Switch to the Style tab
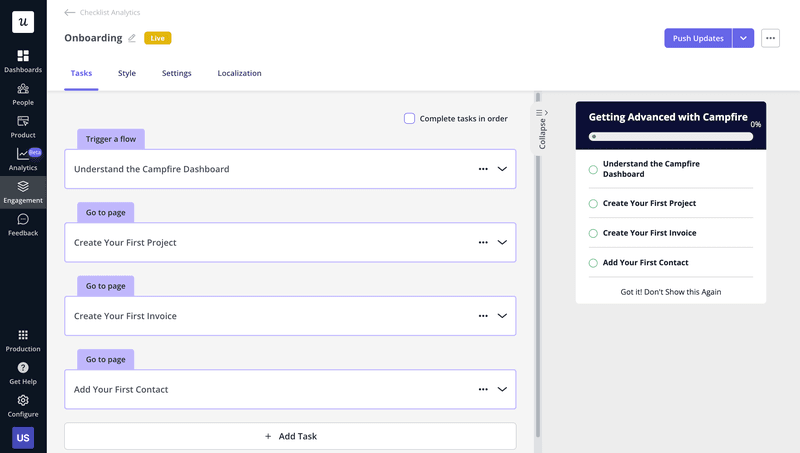 [127, 73]
